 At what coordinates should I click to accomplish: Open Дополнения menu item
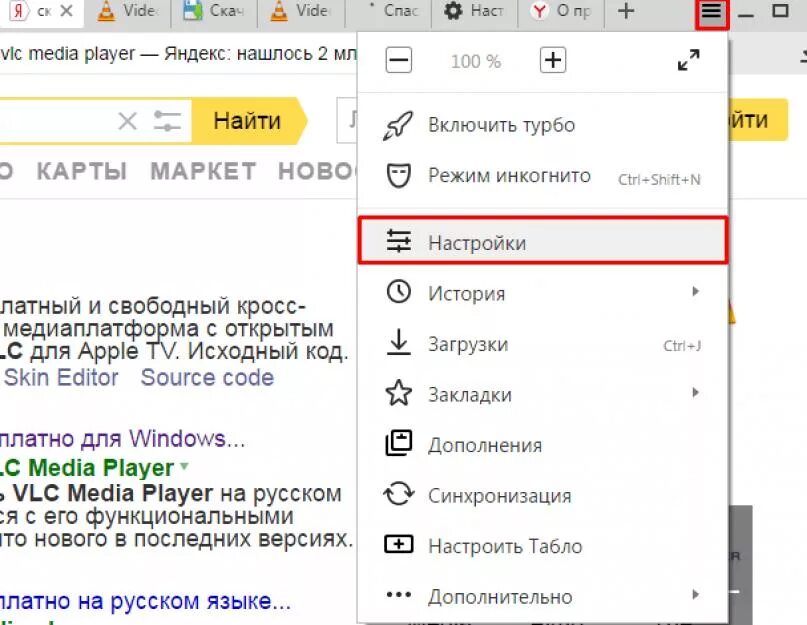point(543,444)
